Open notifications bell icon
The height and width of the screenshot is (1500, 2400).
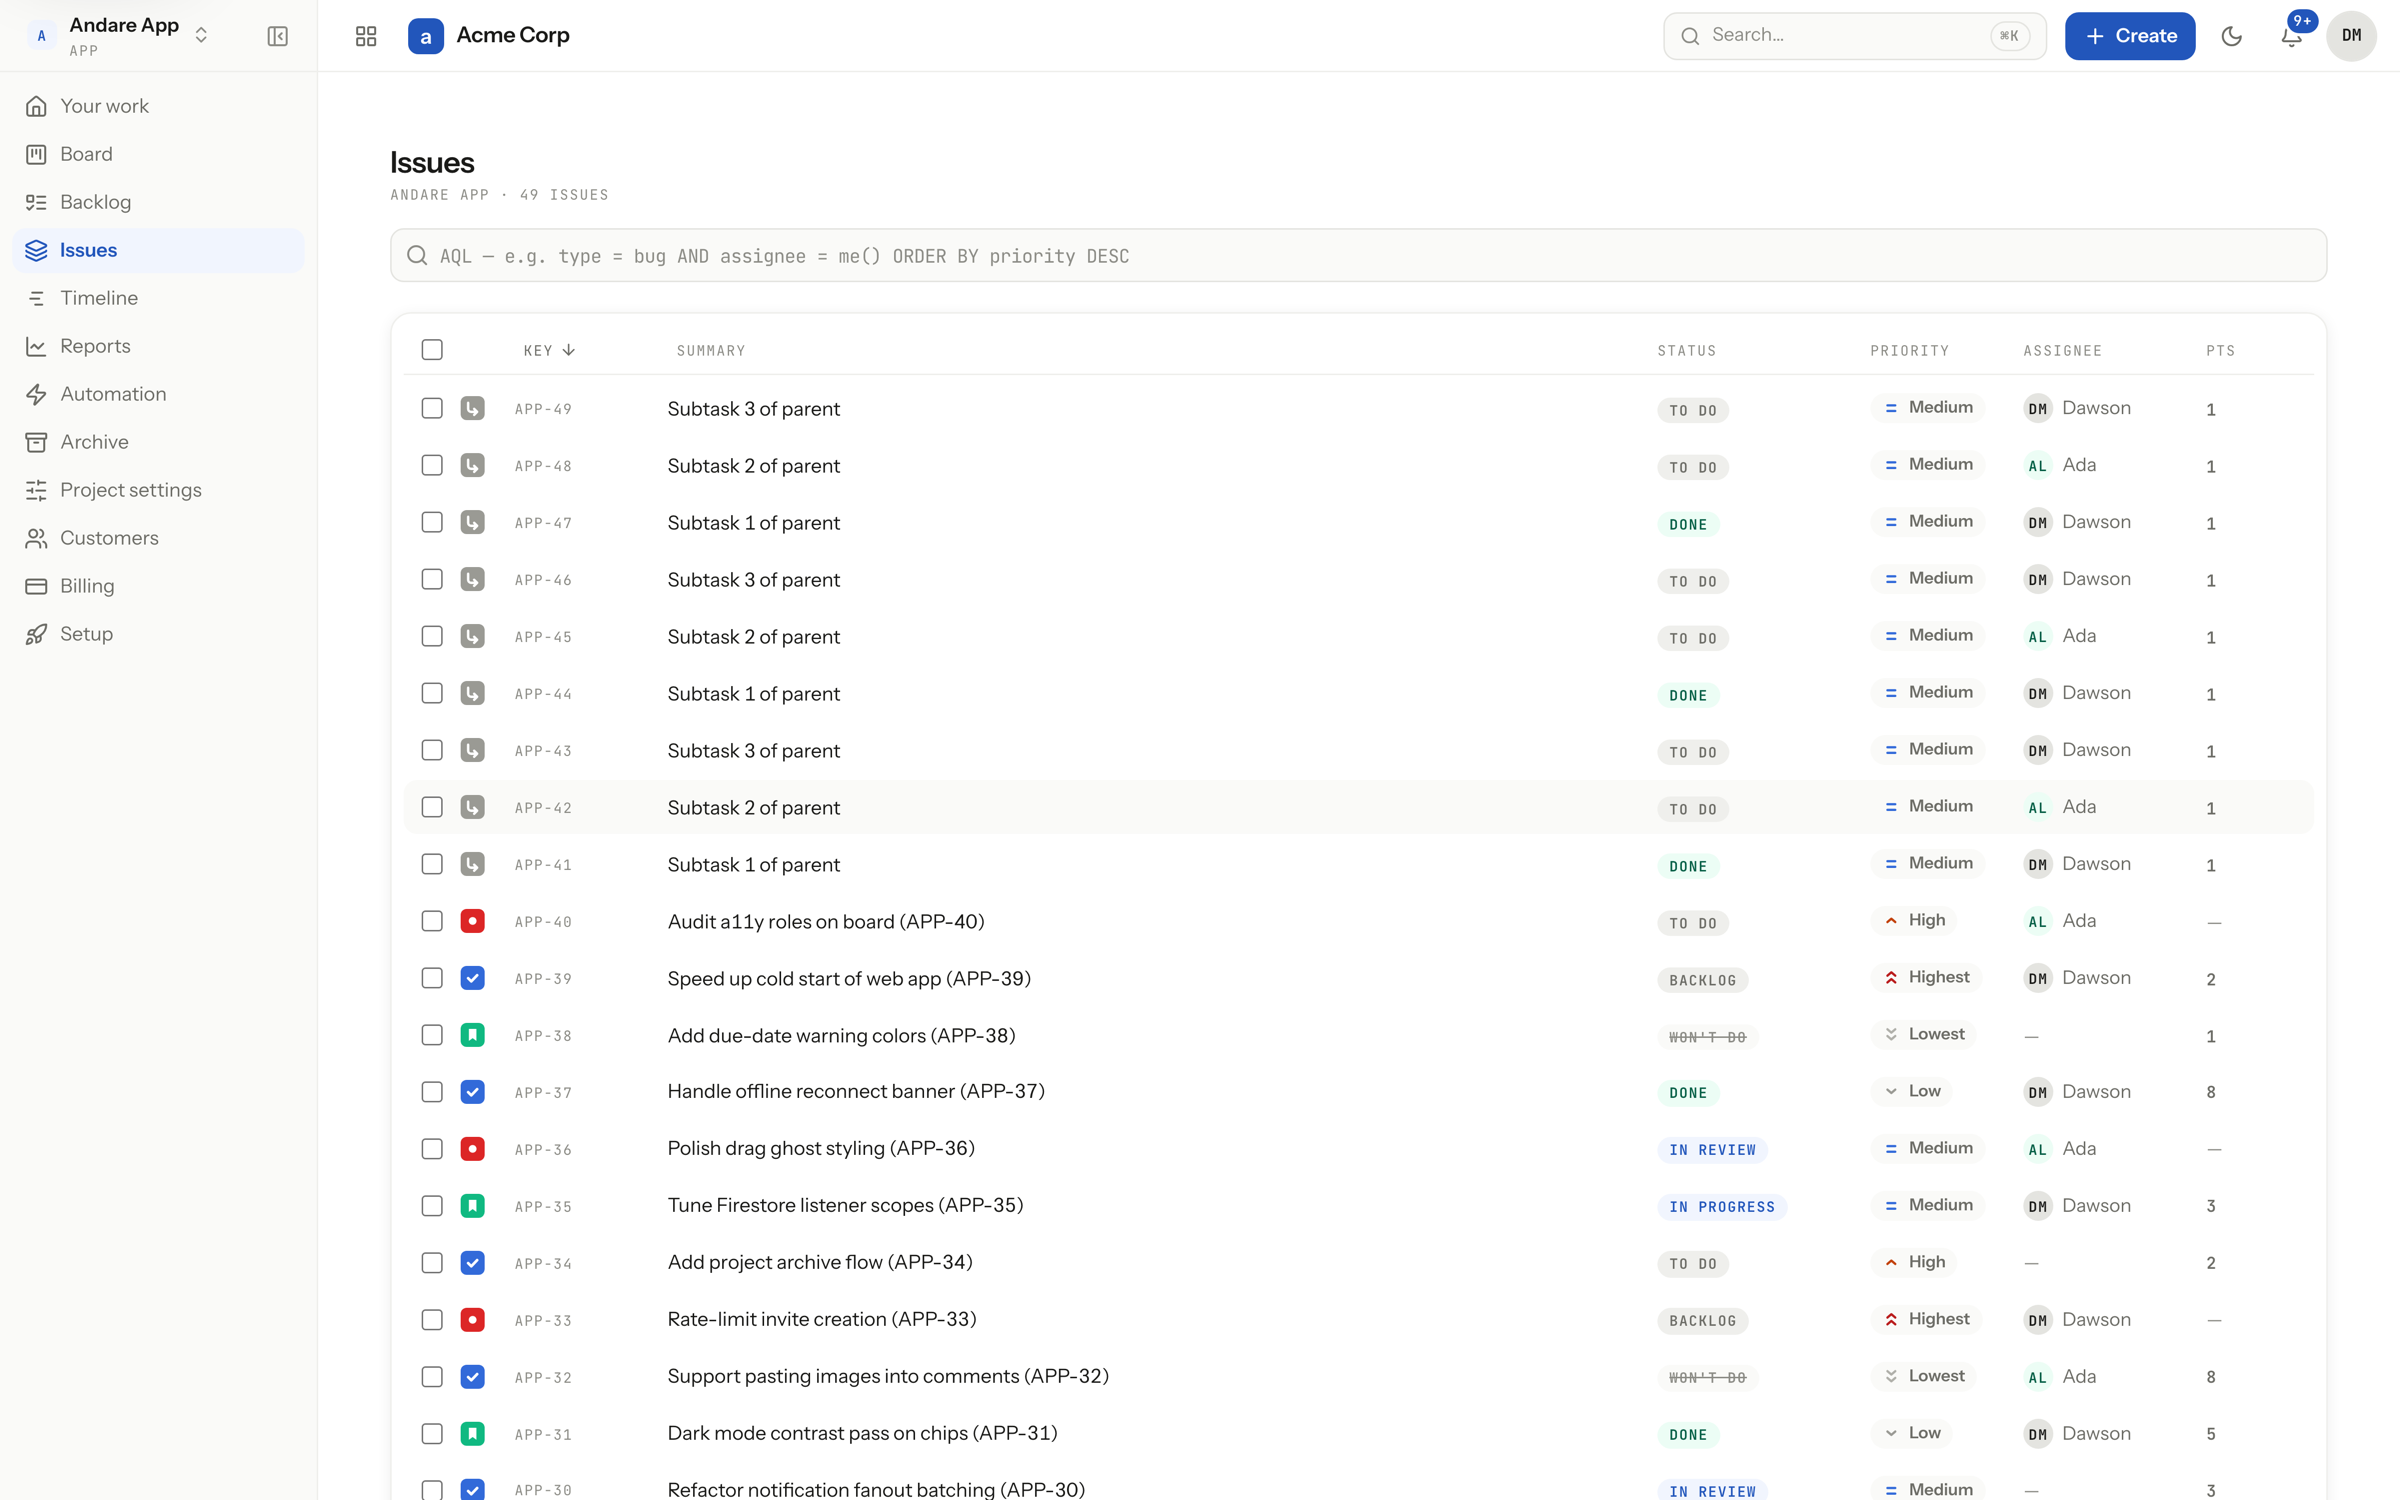tap(2291, 36)
